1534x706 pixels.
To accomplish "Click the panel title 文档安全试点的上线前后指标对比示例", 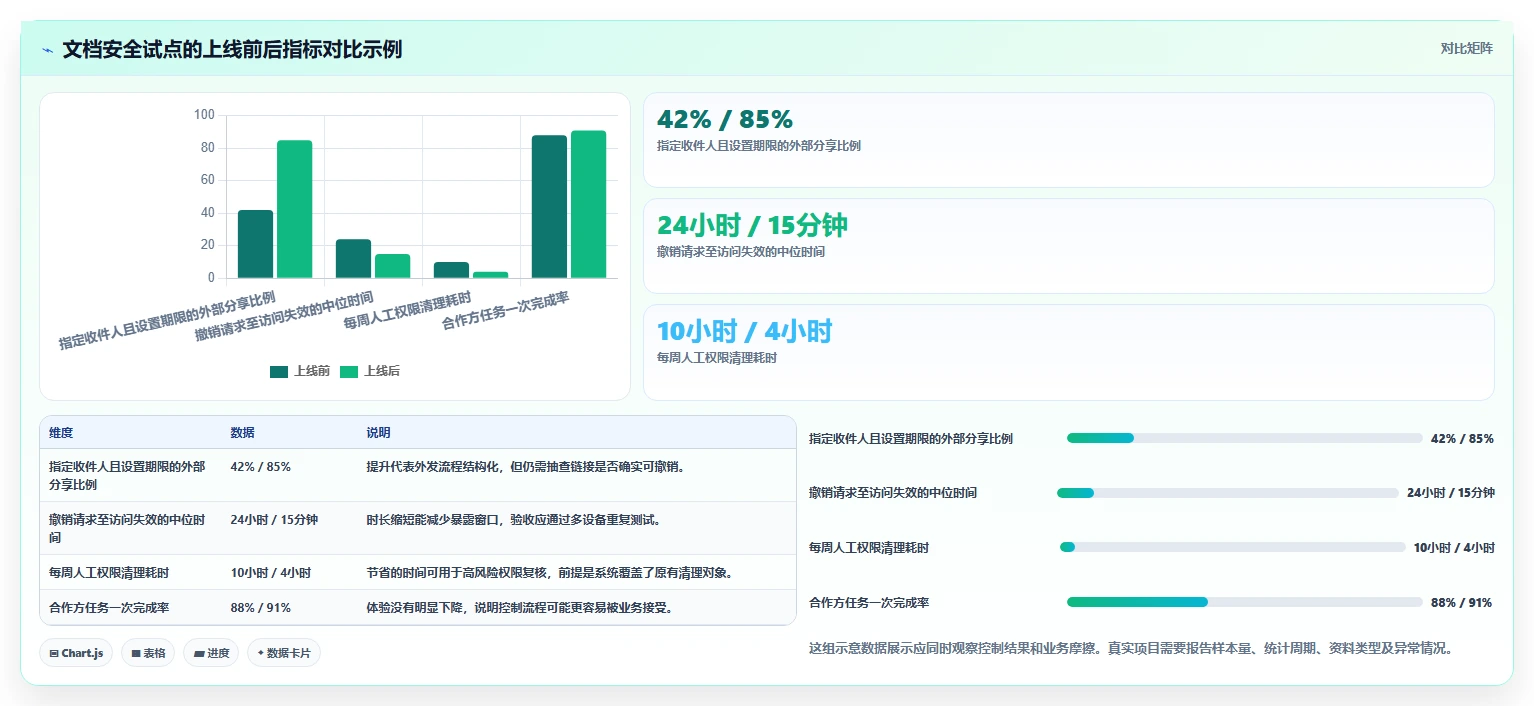I will pyautogui.click(x=232, y=49).
